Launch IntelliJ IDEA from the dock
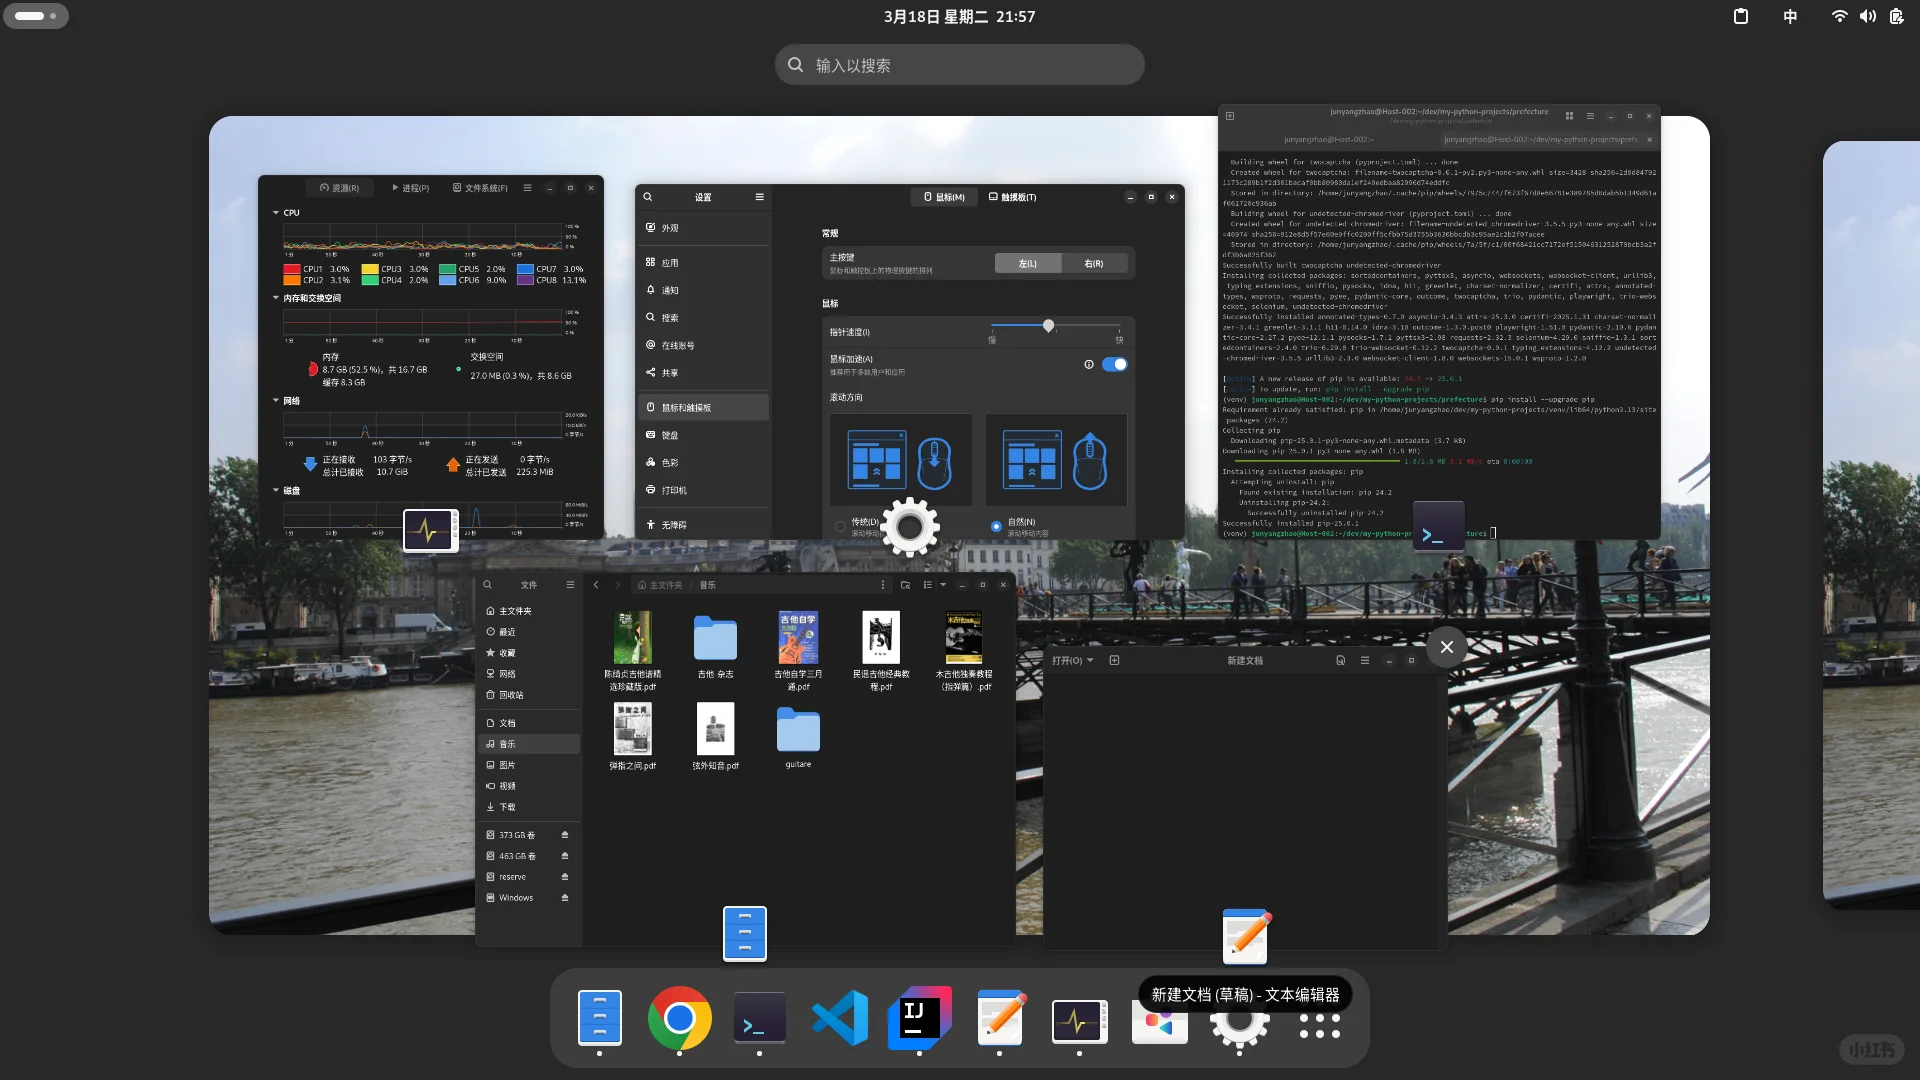Image resolution: width=1920 pixels, height=1080 pixels. click(919, 1020)
